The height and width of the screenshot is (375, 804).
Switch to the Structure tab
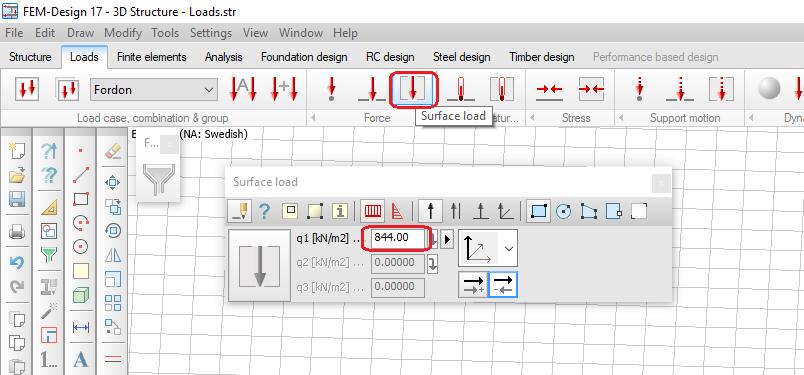[x=30, y=57]
